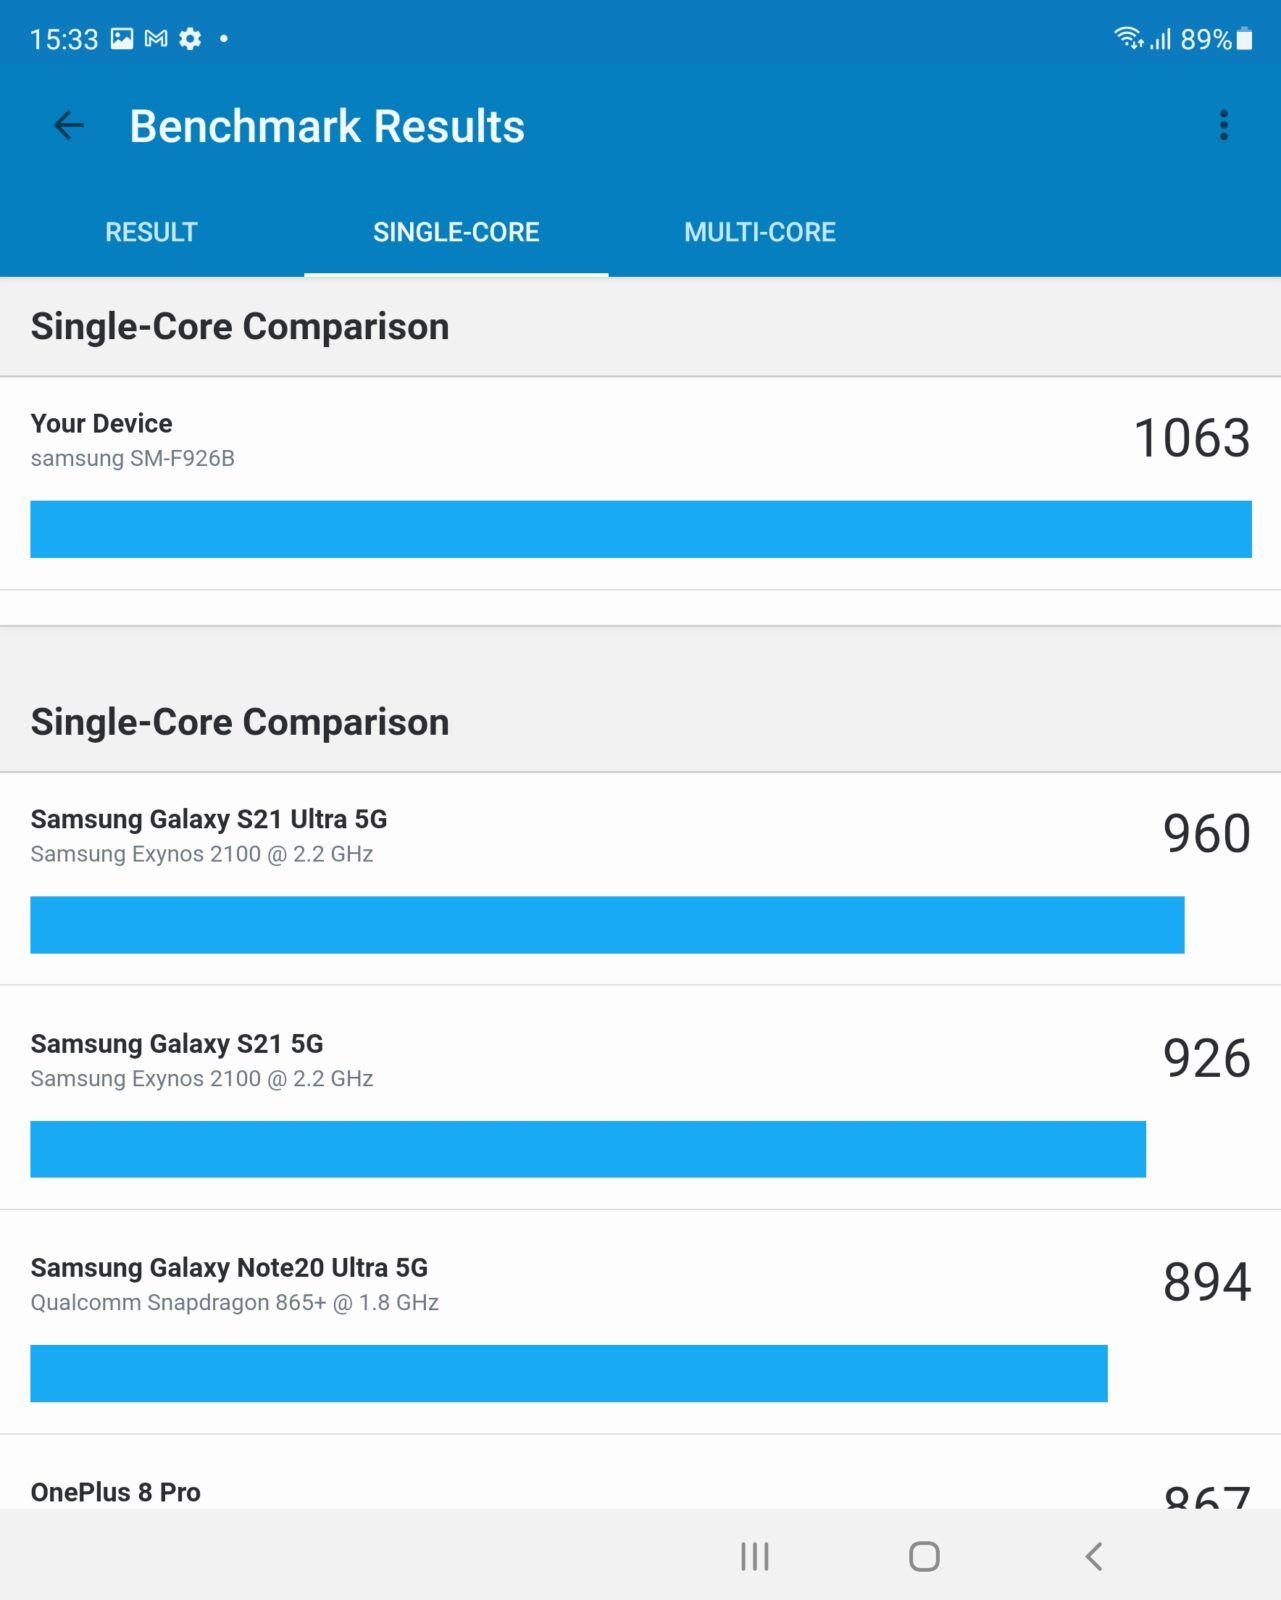The image size is (1281, 1600).
Task: Switch to the RESULT tab
Action: click(x=151, y=232)
